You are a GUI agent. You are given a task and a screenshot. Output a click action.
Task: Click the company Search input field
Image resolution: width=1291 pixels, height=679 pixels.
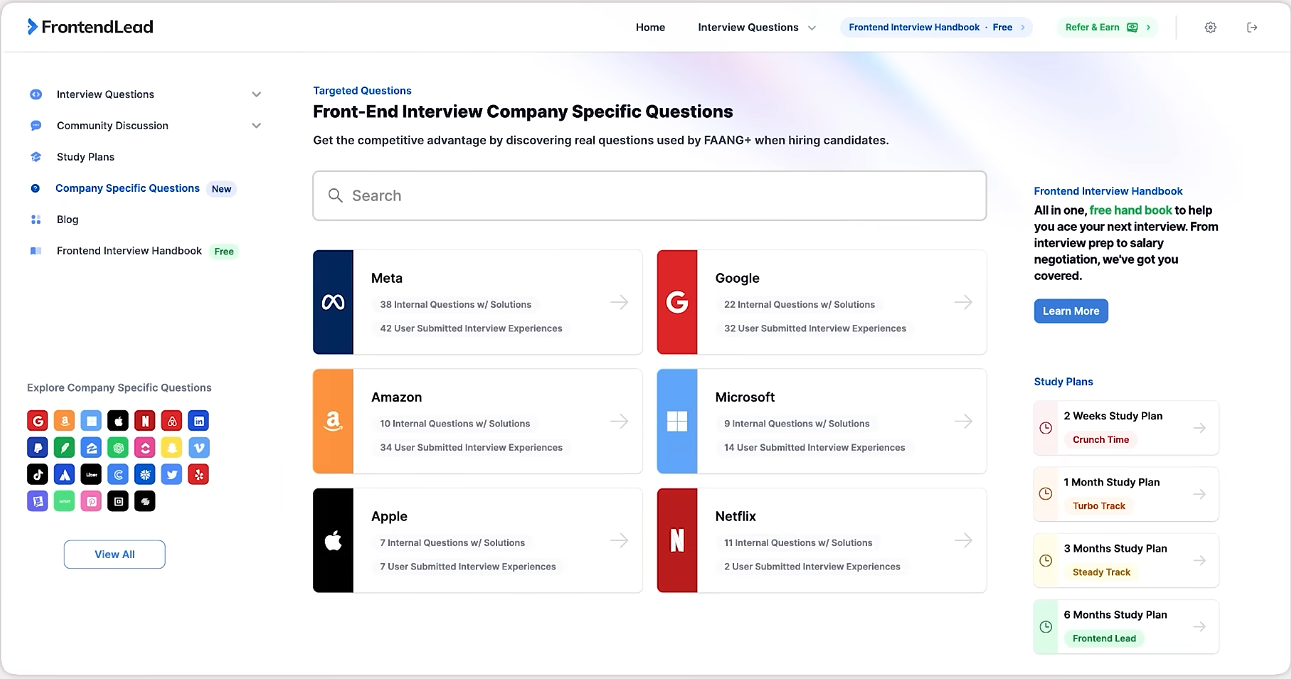pyautogui.click(x=649, y=196)
